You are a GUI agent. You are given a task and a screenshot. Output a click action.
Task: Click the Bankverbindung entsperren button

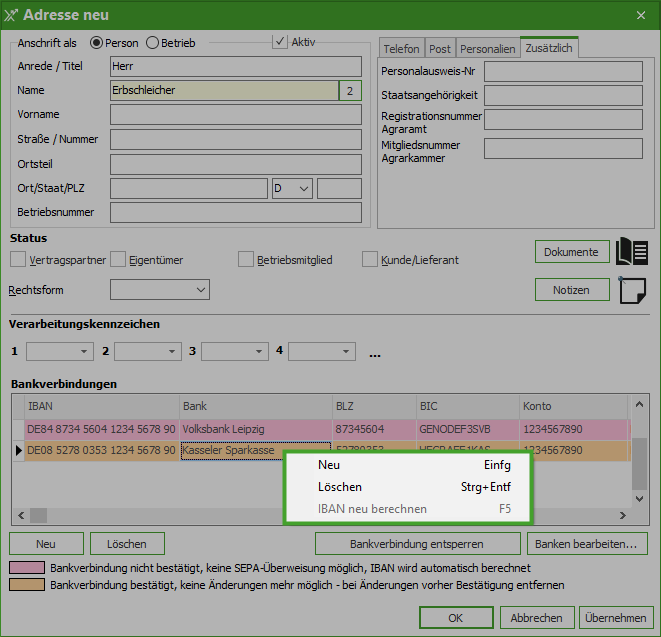click(x=417, y=544)
